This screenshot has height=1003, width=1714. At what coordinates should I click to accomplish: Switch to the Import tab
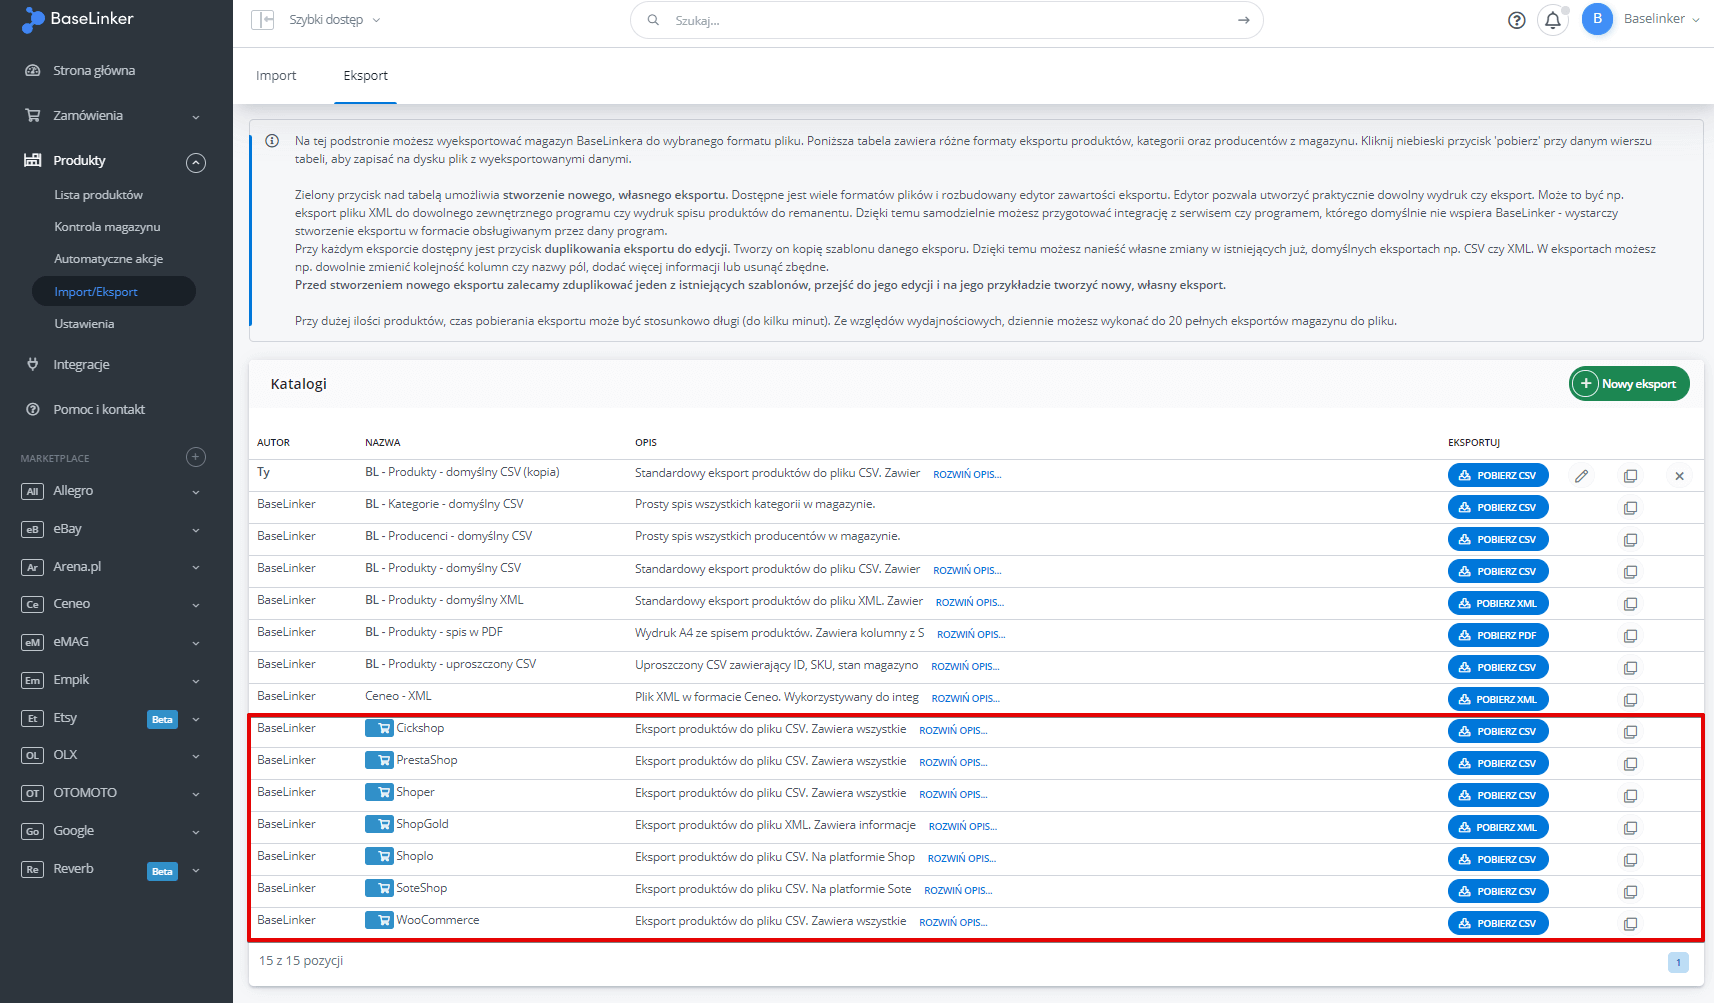tap(276, 76)
